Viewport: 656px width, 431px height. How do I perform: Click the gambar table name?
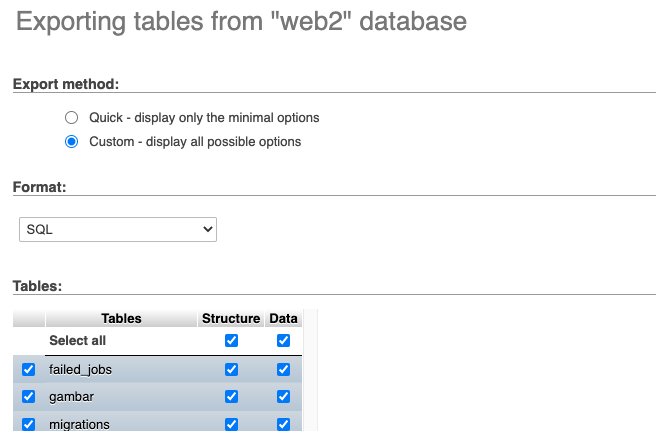tap(70, 397)
